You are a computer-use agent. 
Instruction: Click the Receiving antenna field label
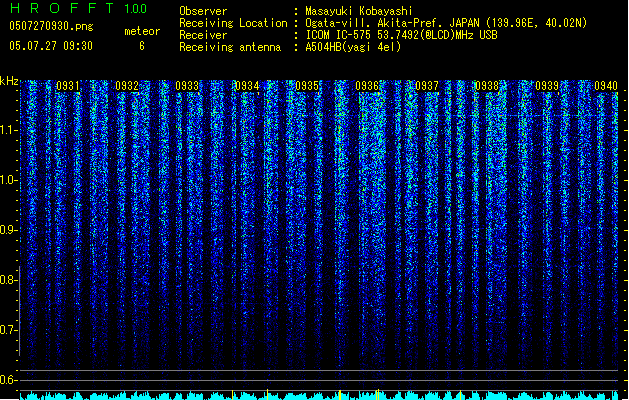click(230, 47)
